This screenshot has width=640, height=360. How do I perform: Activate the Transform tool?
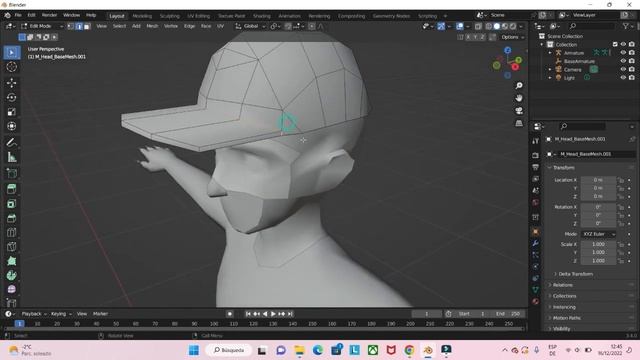[x=12, y=126]
